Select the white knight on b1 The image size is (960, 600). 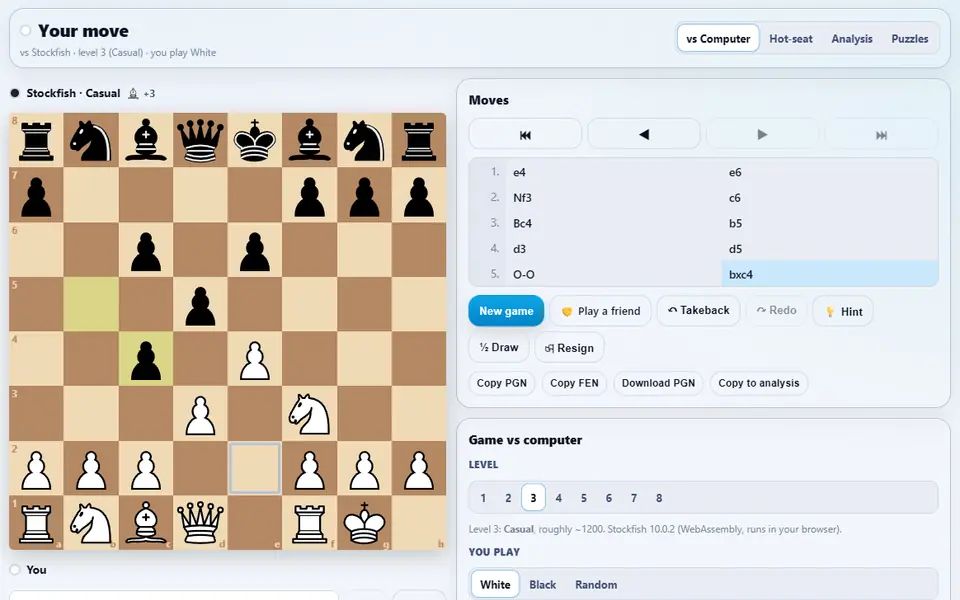click(x=91, y=523)
